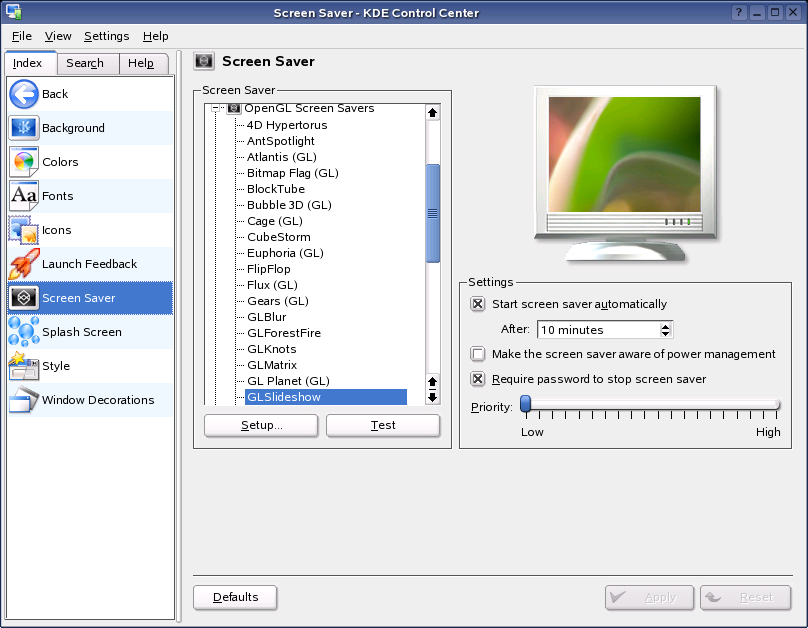This screenshot has height=628, width=808.
Task: Click the bottom scroll up arrow of list
Action: (x=432, y=381)
